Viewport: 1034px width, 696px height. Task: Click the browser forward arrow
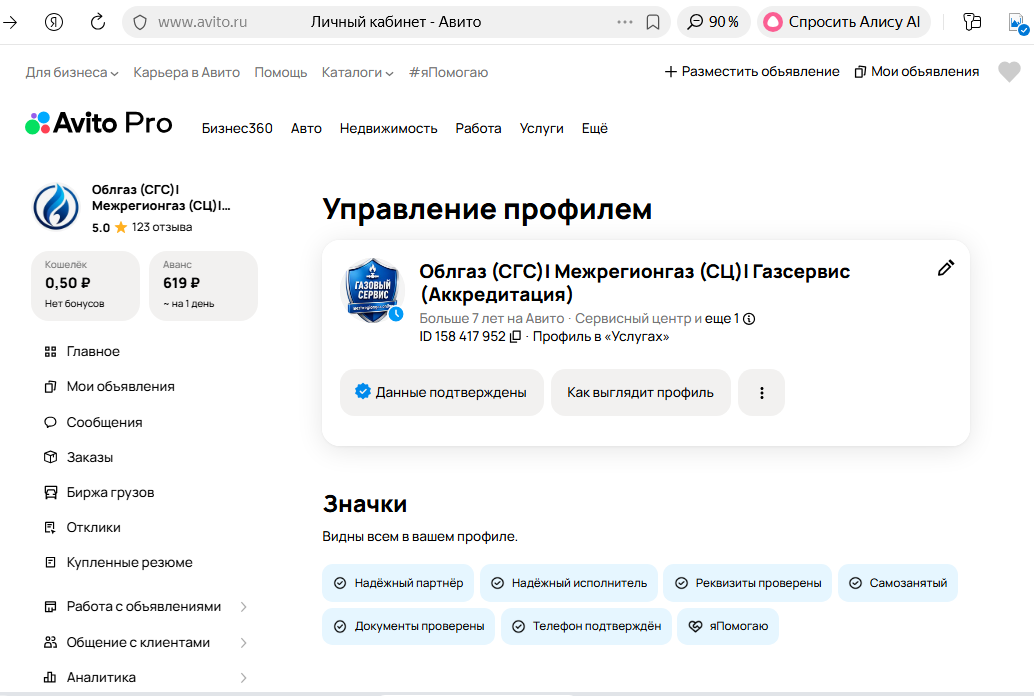11,22
